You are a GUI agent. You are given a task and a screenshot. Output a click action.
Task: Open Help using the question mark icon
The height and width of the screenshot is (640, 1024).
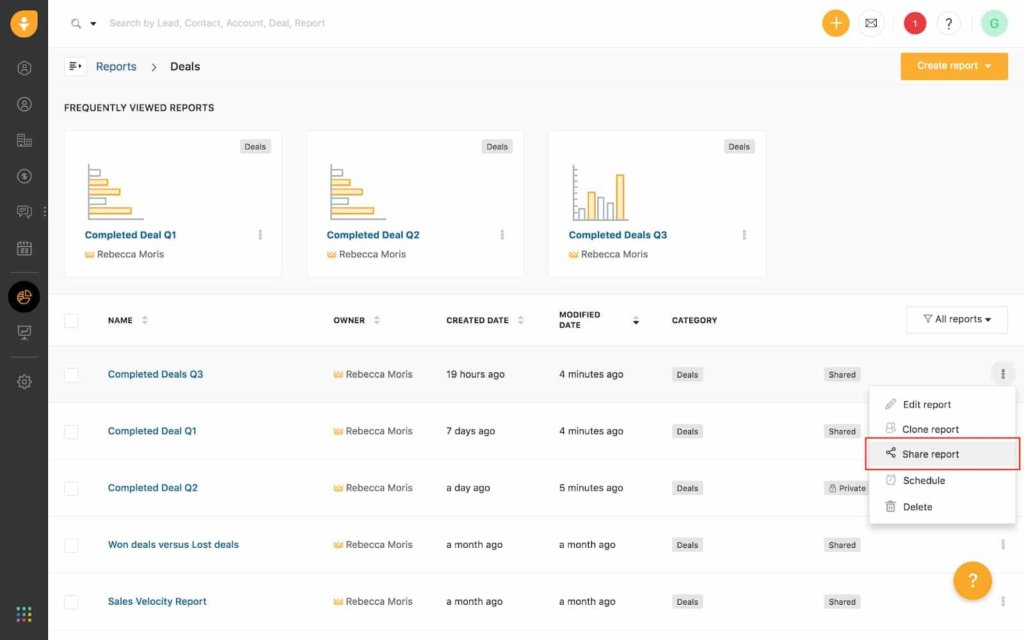point(949,22)
